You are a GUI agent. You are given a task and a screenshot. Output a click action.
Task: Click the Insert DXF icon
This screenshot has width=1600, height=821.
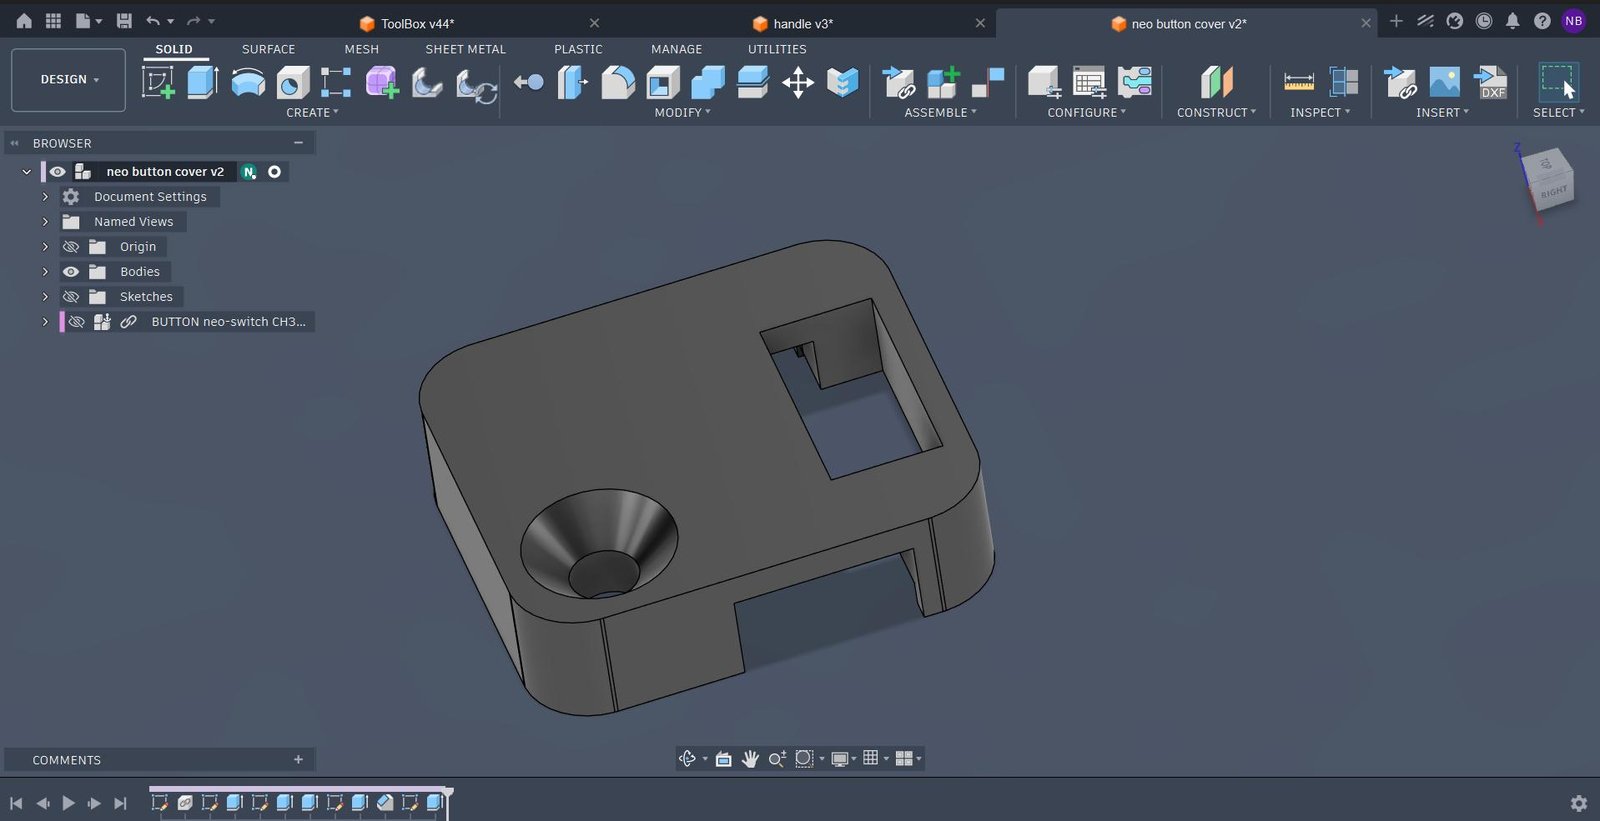(1491, 82)
